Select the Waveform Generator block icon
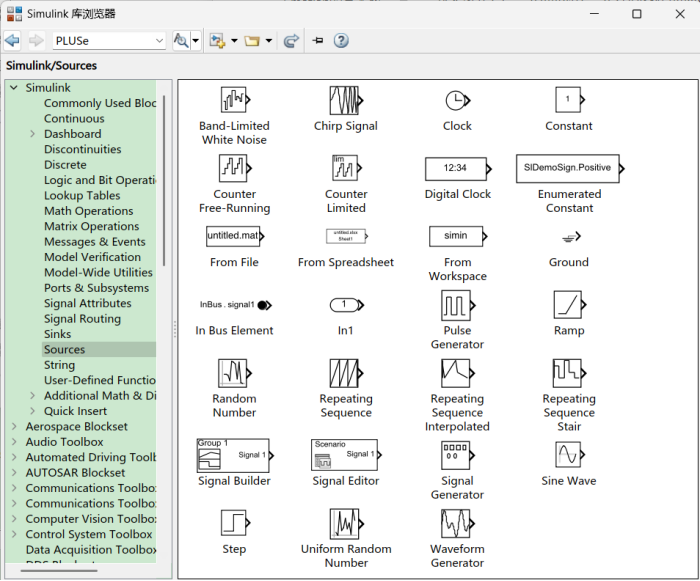Screen dimensions: 700x581 click(x=458, y=523)
